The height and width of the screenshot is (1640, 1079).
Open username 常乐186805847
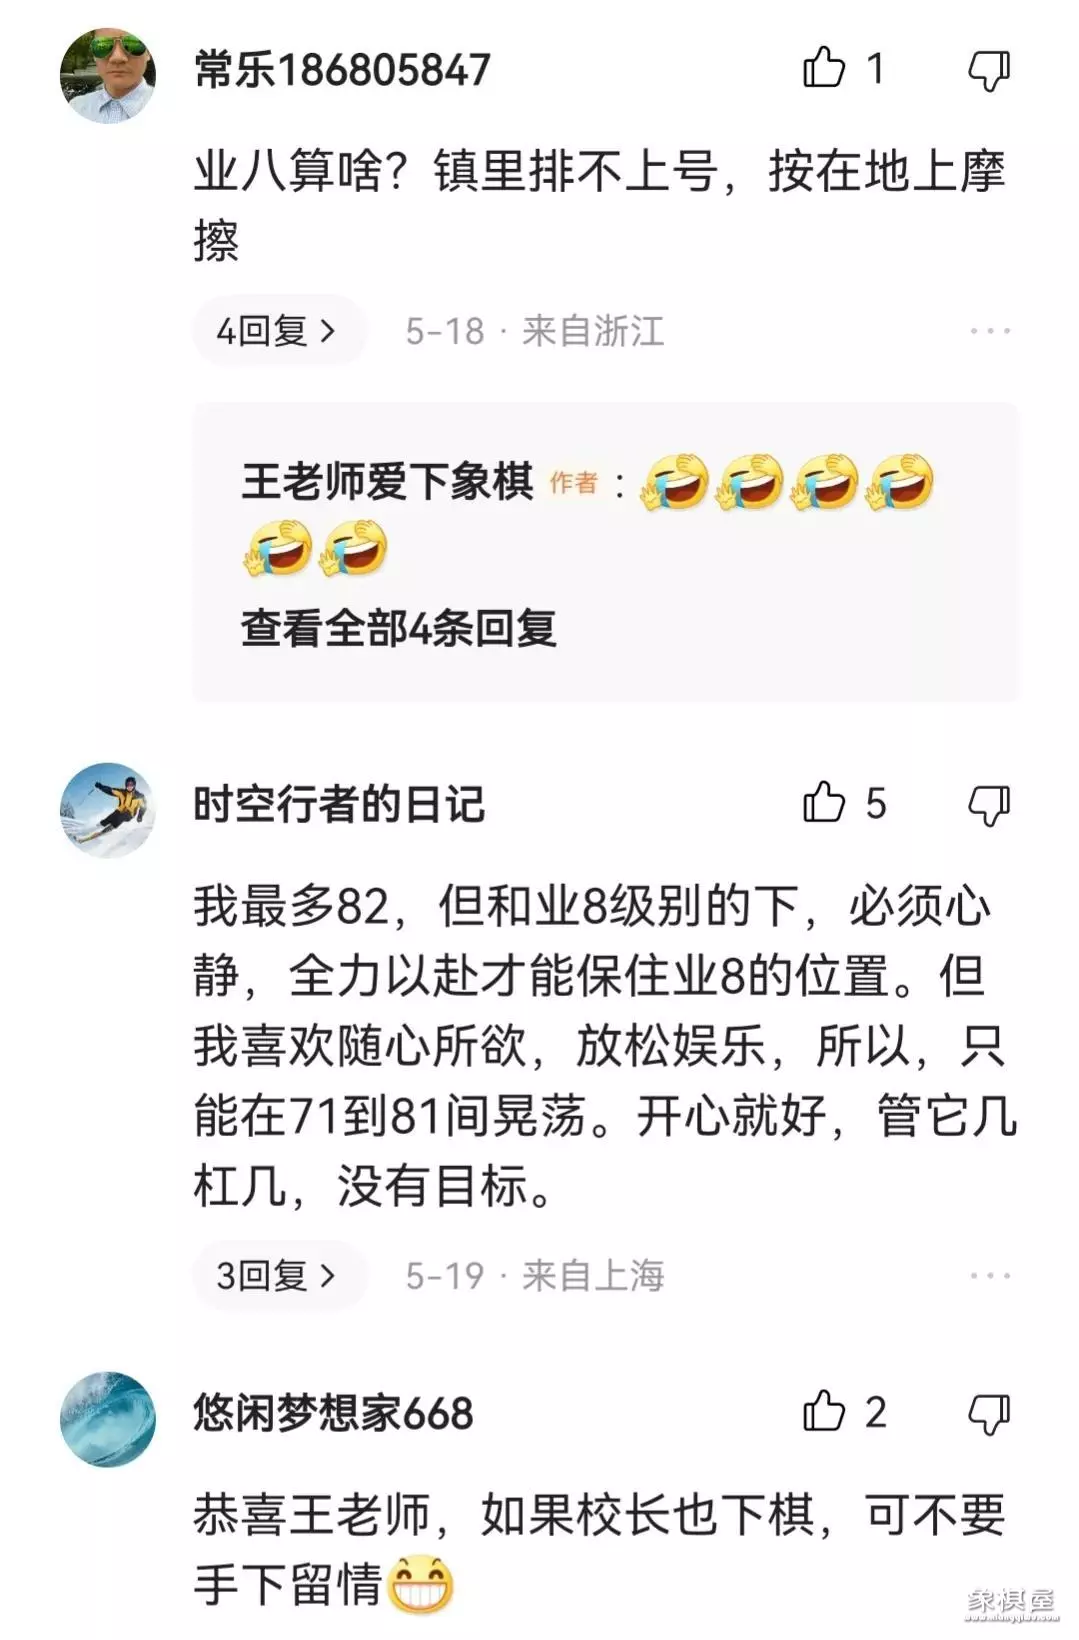coord(342,70)
